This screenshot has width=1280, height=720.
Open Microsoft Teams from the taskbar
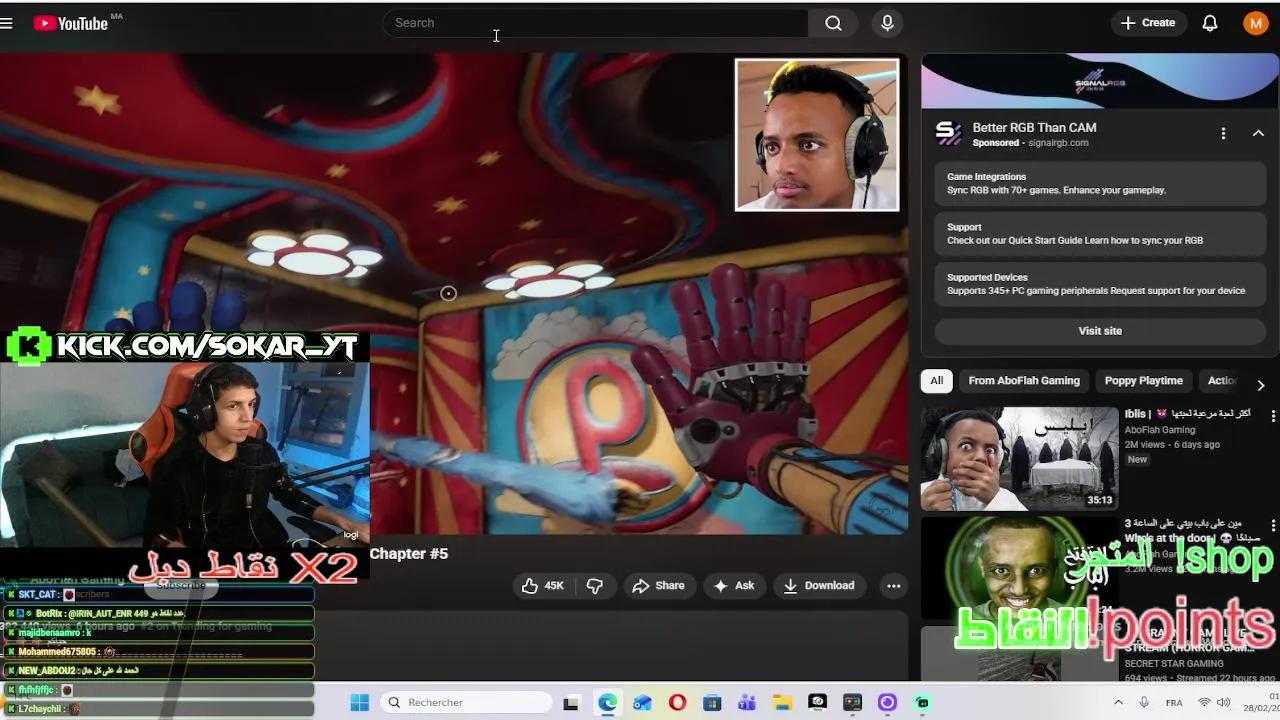pos(747,702)
